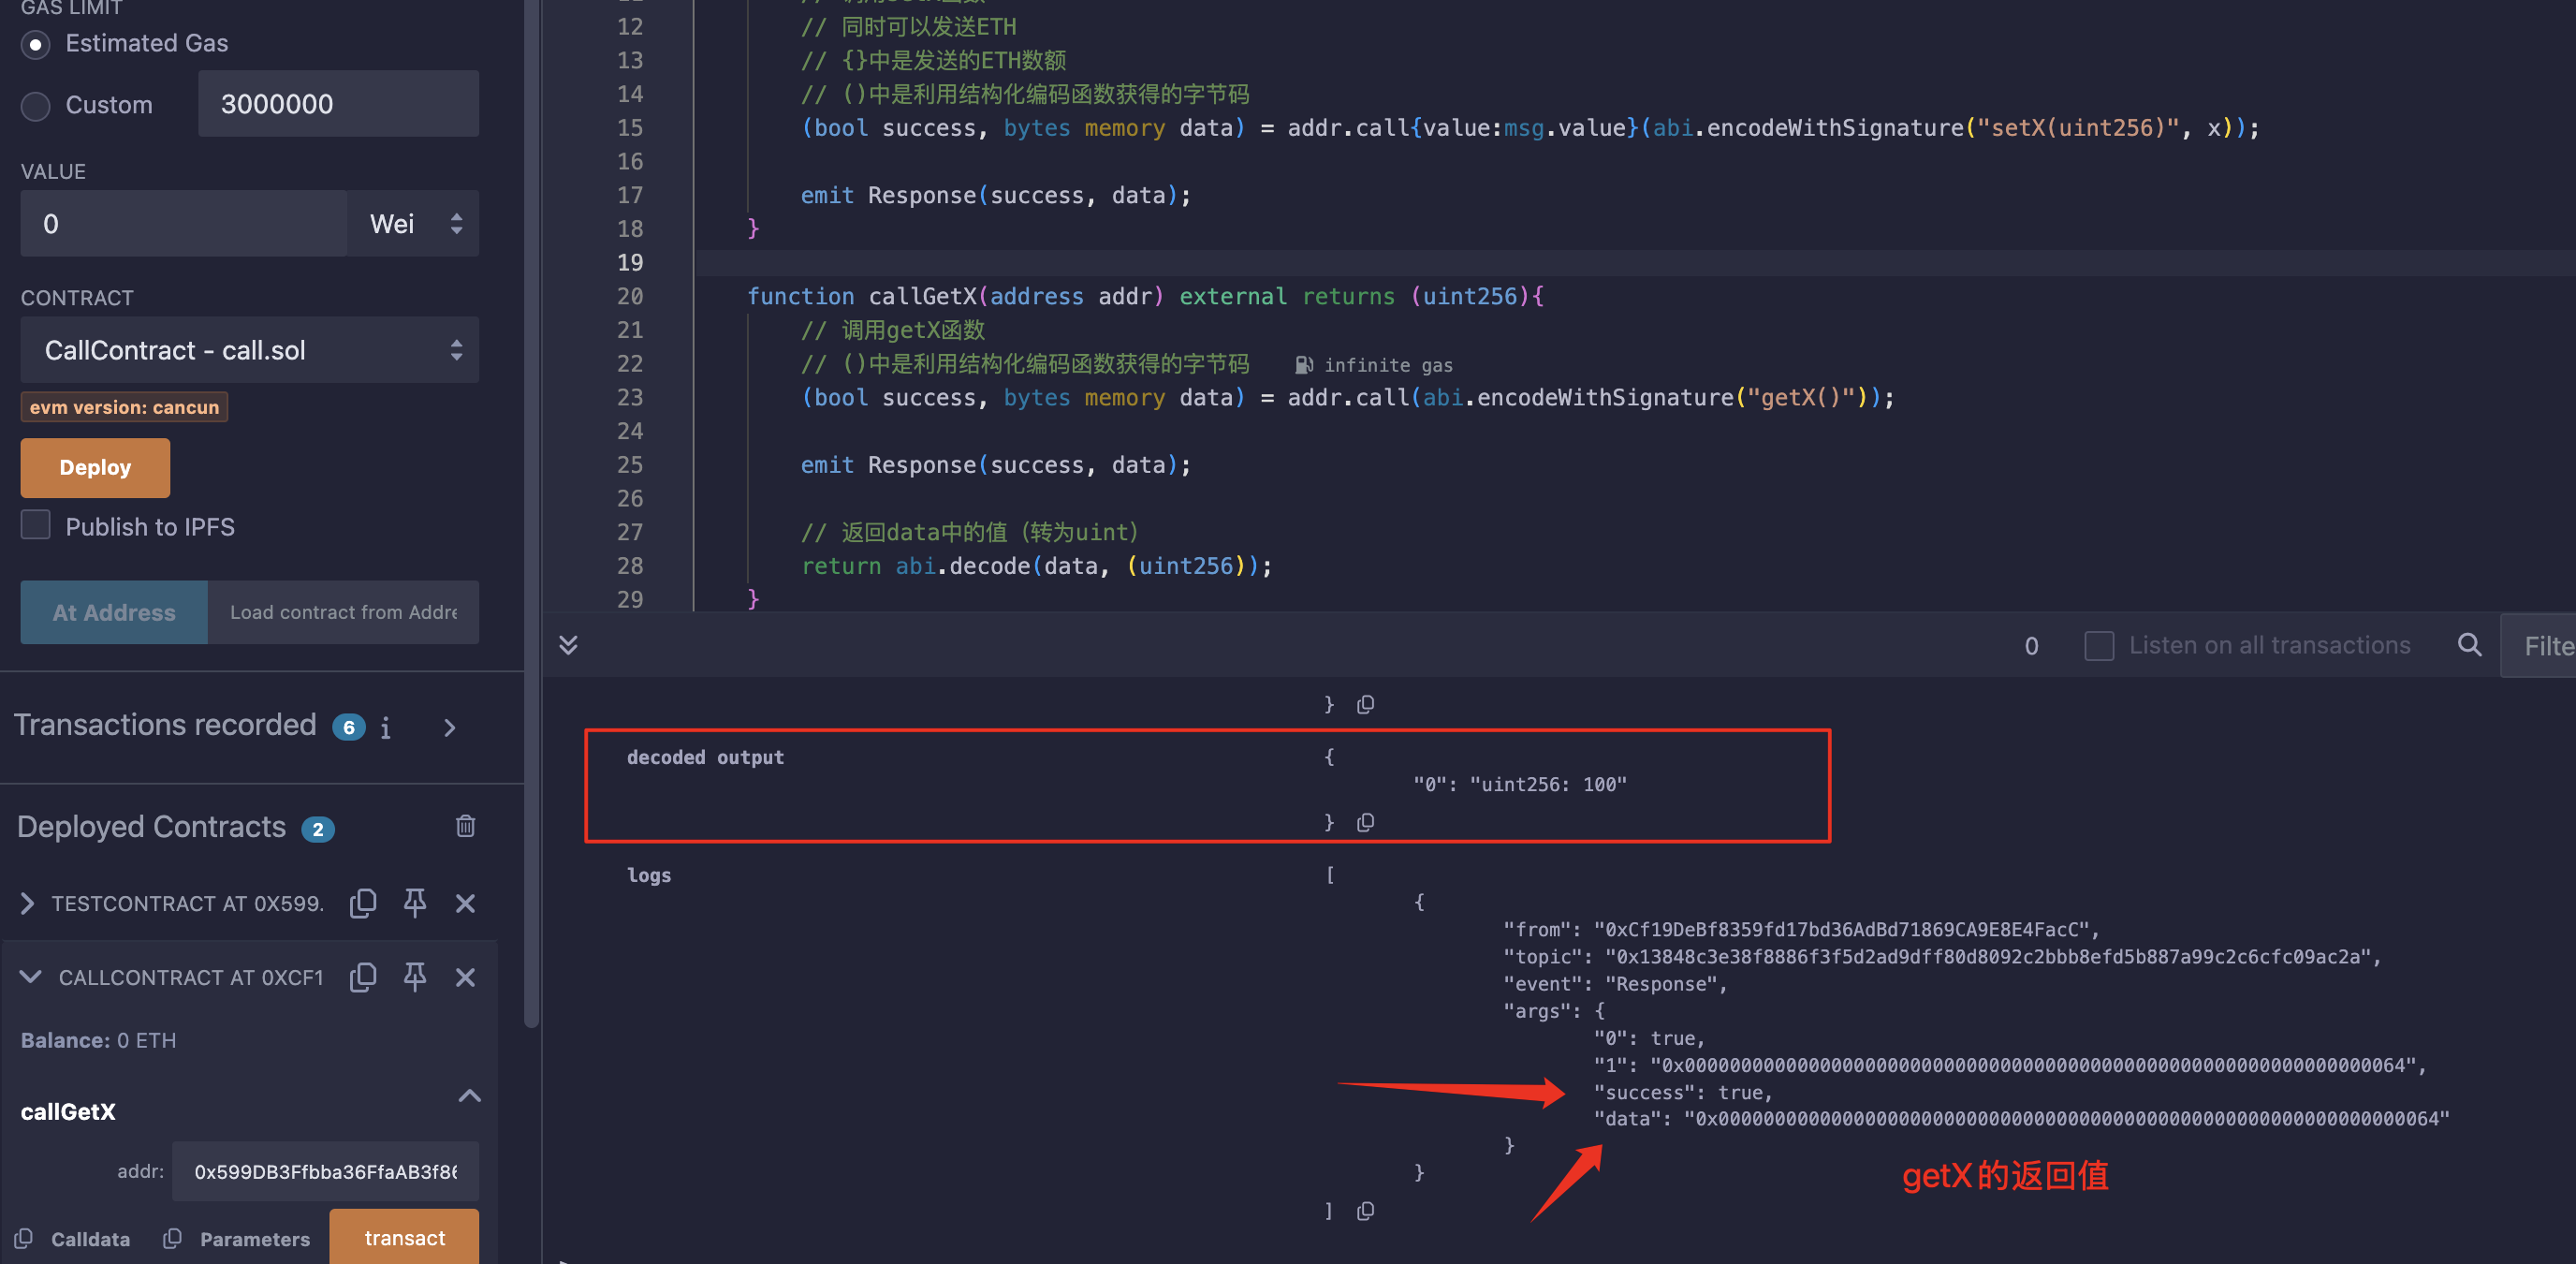Open the CallContract - call.sol contract dropdown

[250, 350]
